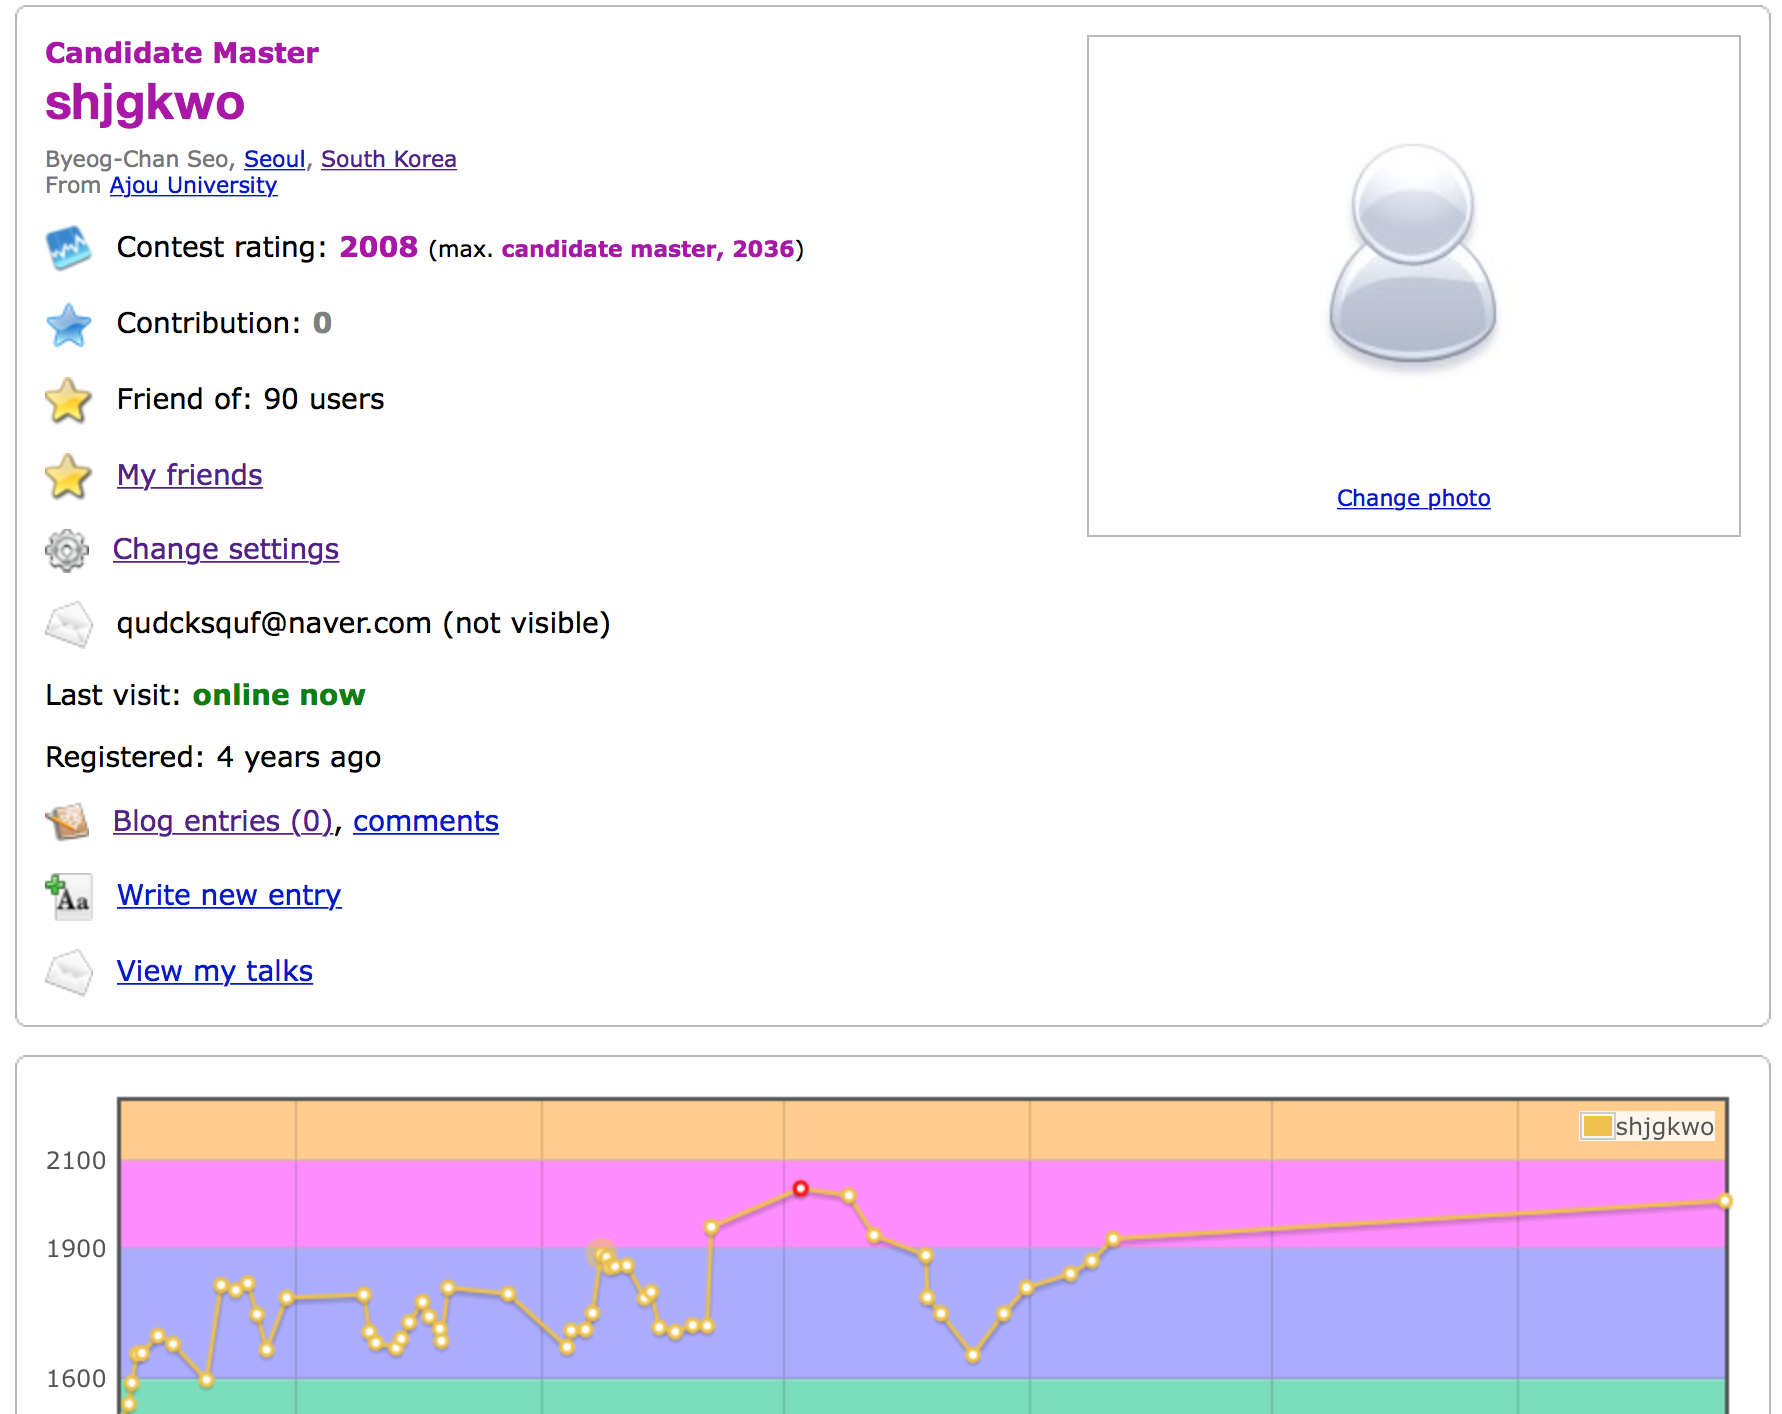Open the Change settings link
This screenshot has height=1414, width=1782.
coord(226,549)
